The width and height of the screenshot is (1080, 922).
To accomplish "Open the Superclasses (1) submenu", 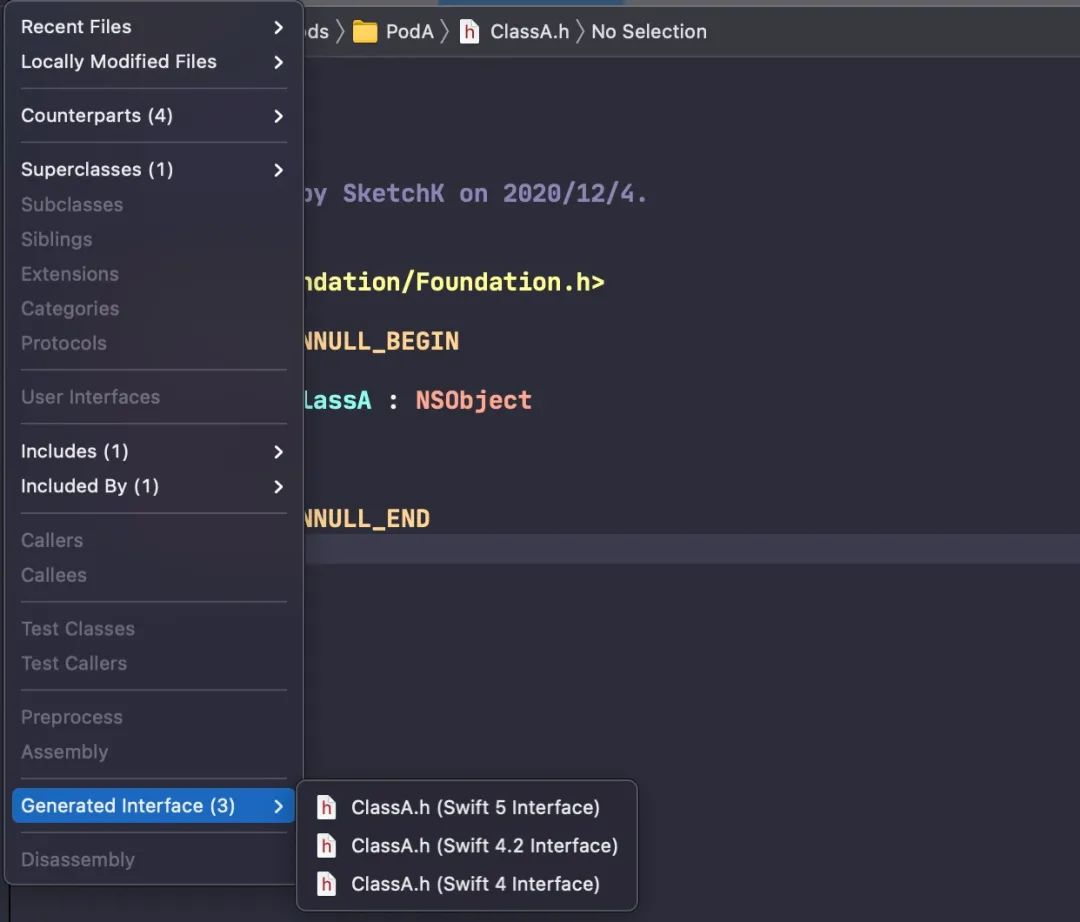I will (97, 170).
